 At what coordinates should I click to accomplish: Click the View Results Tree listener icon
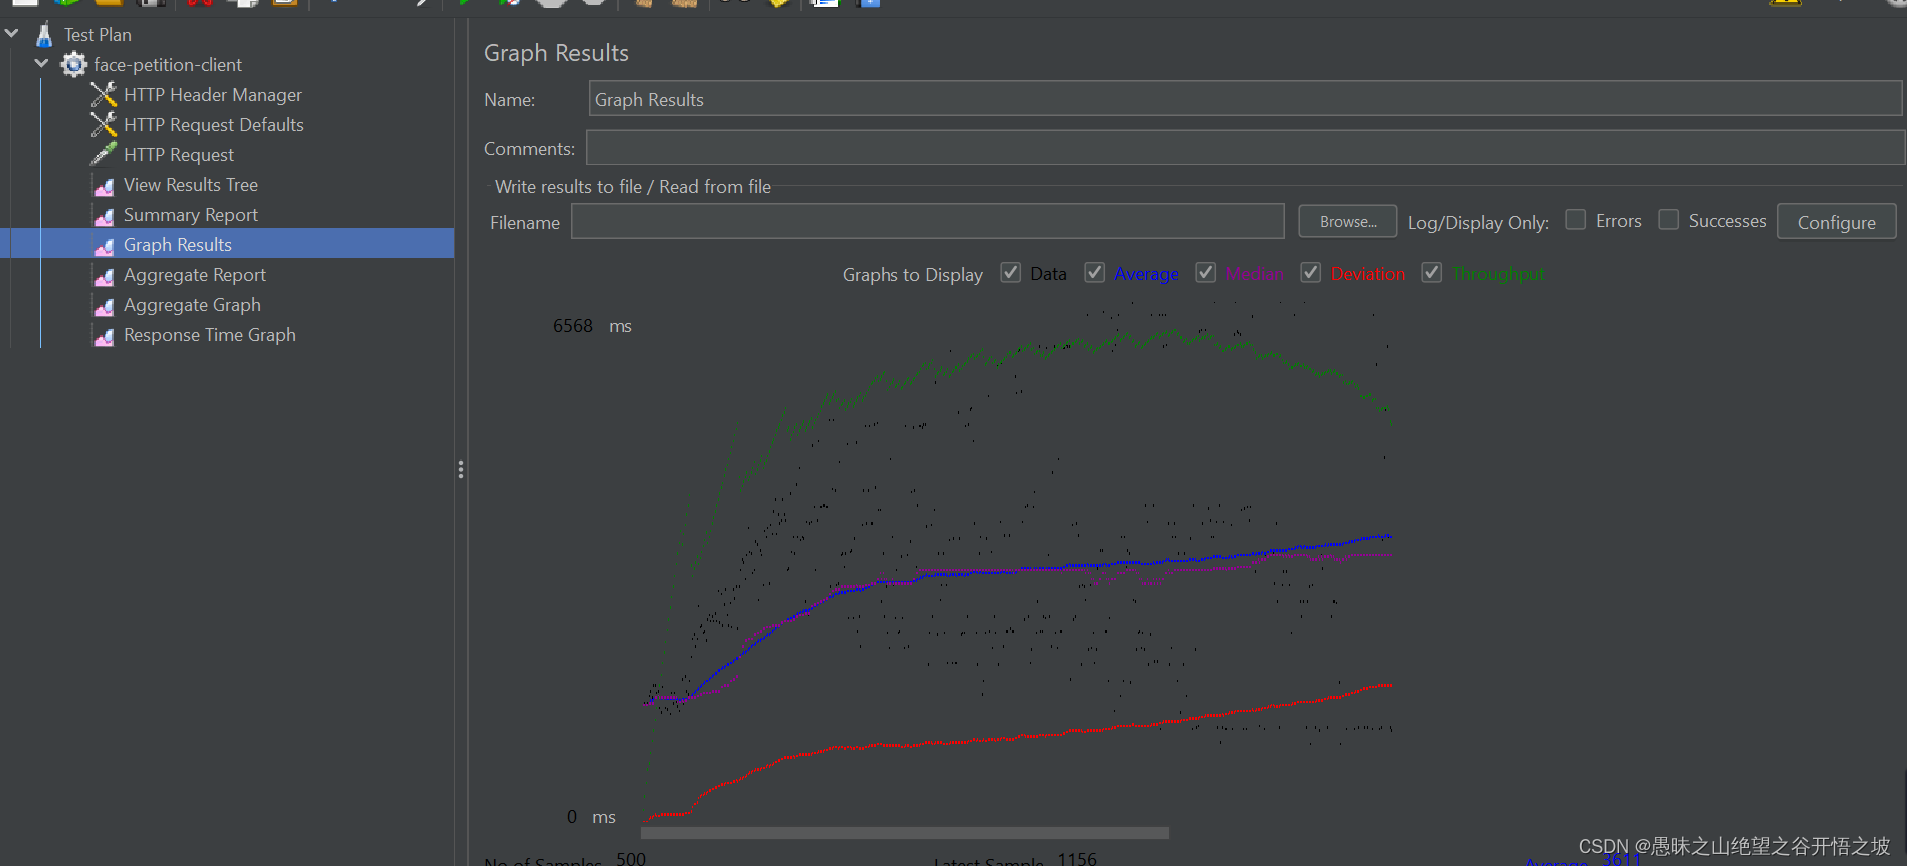point(104,186)
